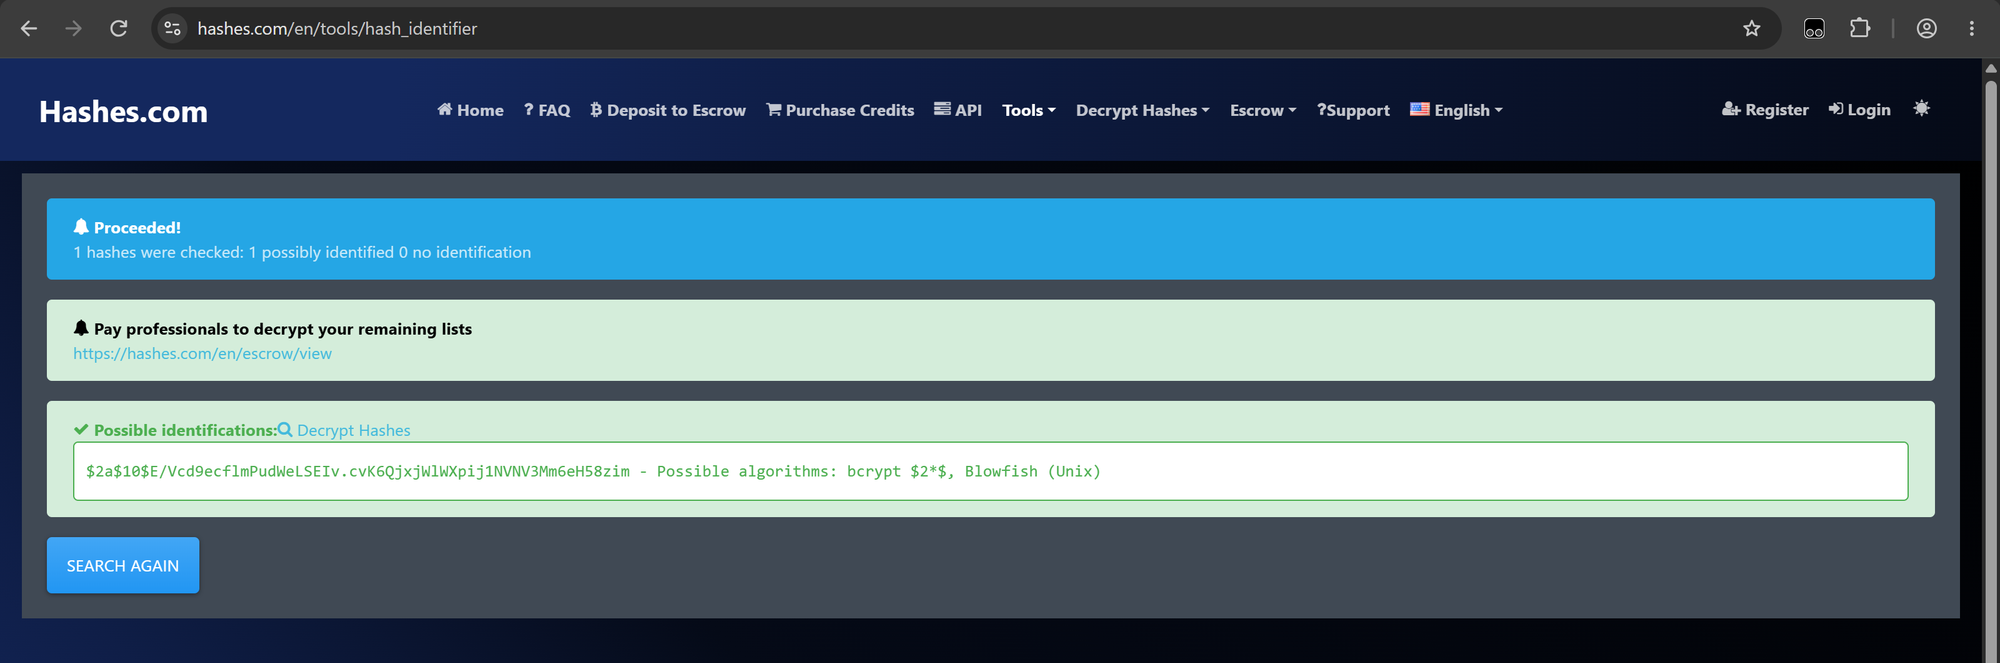The width and height of the screenshot is (2000, 663).
Task: Click the Register link
Action: click(x=1765, y=110)
